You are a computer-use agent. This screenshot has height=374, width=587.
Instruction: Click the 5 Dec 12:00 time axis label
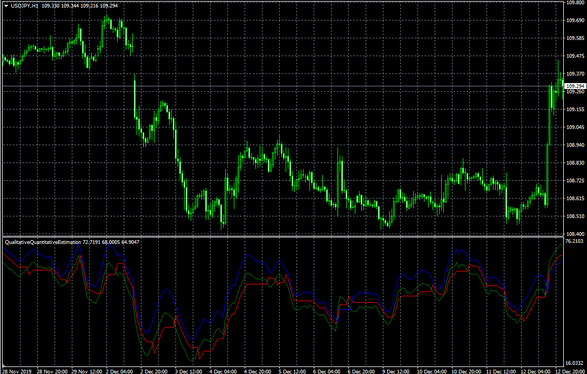pyautogui.click(x=292, y=371)
